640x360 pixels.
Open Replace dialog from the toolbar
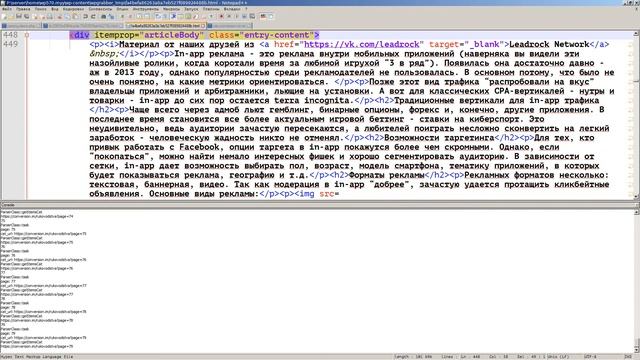pyautogui.click(x=111, y=16)
